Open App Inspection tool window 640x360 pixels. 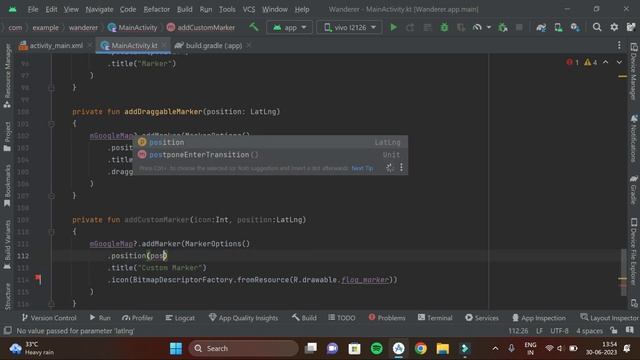pyautogui.click(x=539, y=318)
